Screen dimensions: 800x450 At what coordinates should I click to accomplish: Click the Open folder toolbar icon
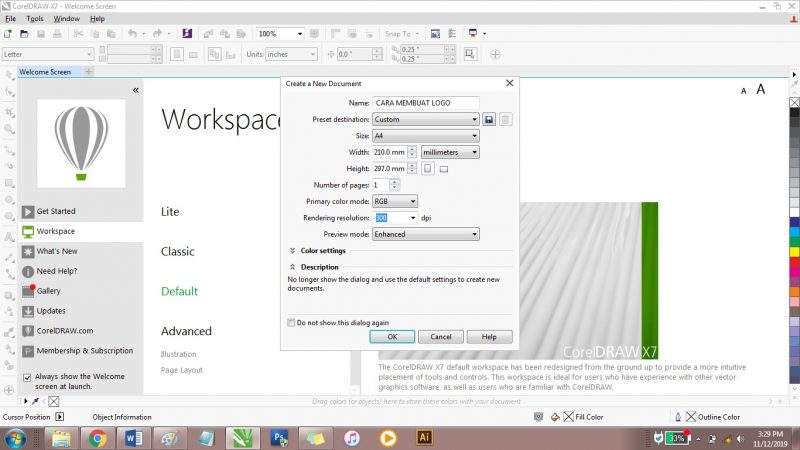point(24,34)
